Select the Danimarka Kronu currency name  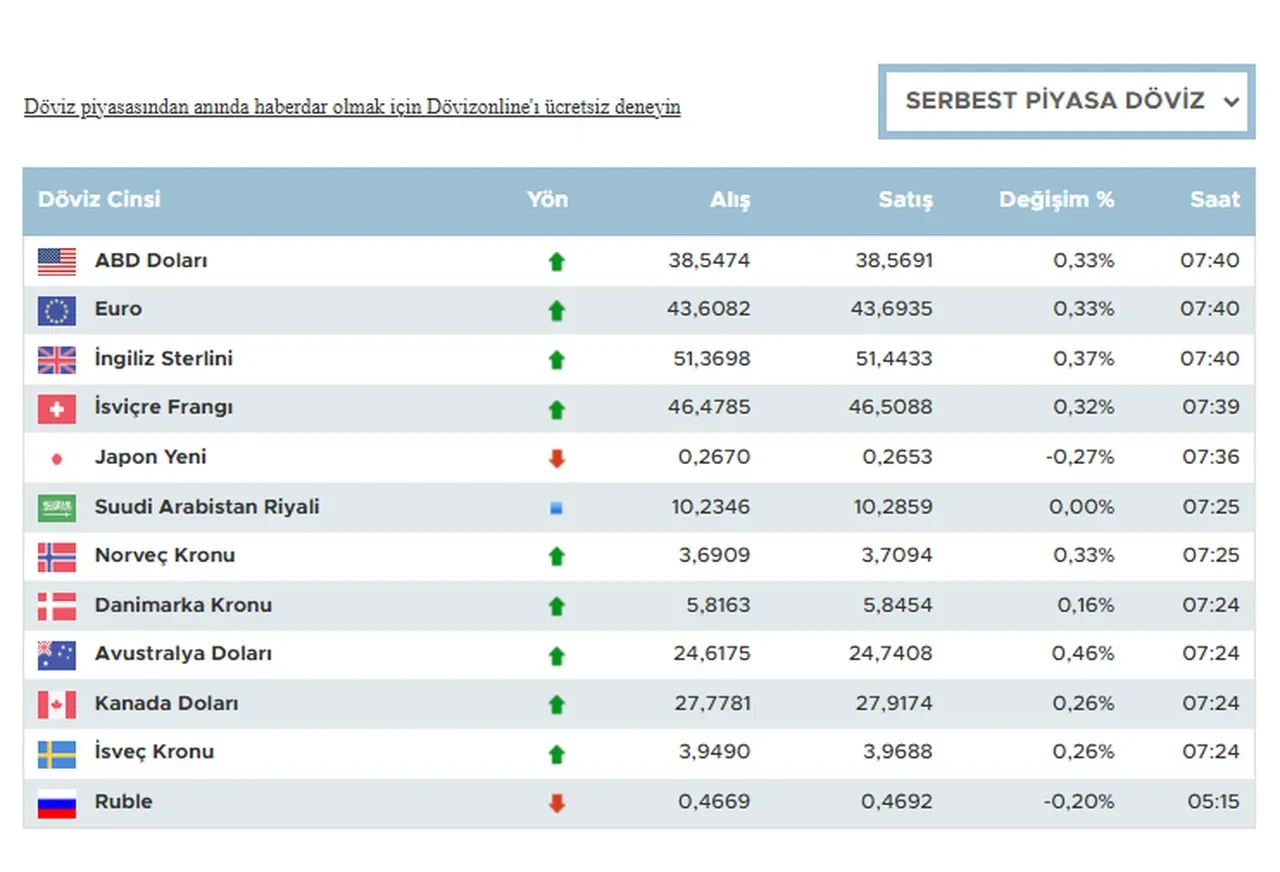[x=183, y=605]
